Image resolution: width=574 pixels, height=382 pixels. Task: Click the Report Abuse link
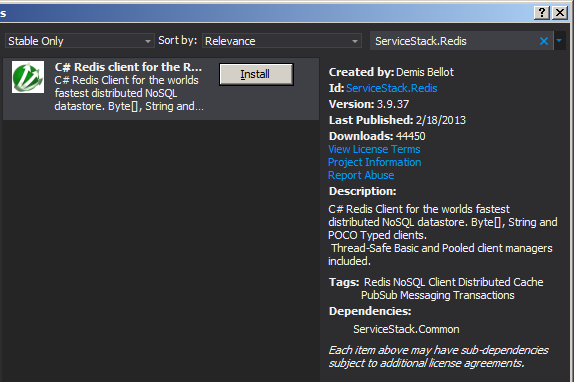[x=361, y=175]
